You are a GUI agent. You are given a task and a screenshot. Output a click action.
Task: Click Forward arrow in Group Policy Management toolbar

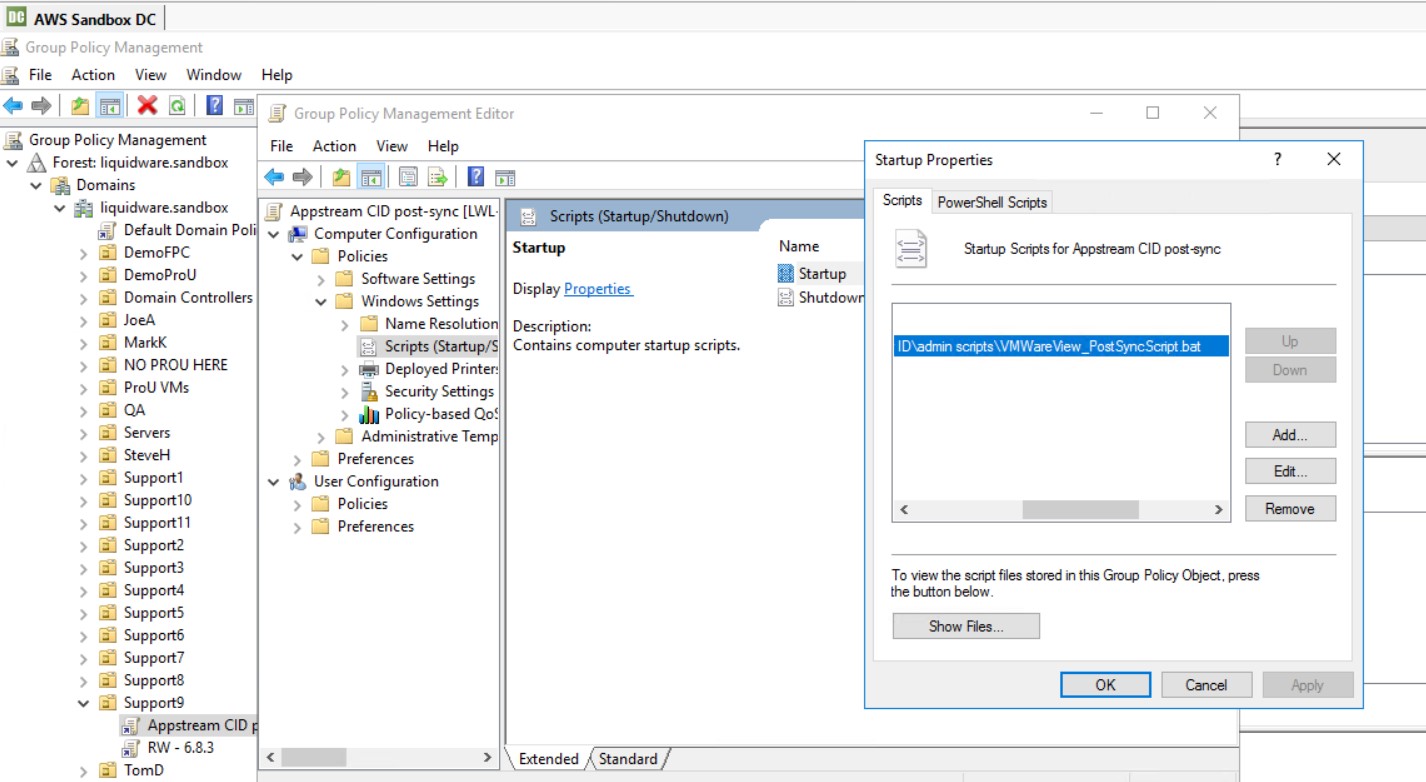point(41,106)
